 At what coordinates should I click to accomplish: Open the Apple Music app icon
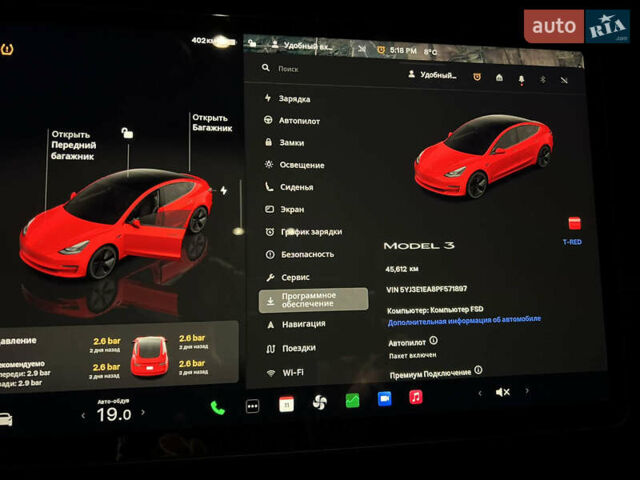pos(415,397)
